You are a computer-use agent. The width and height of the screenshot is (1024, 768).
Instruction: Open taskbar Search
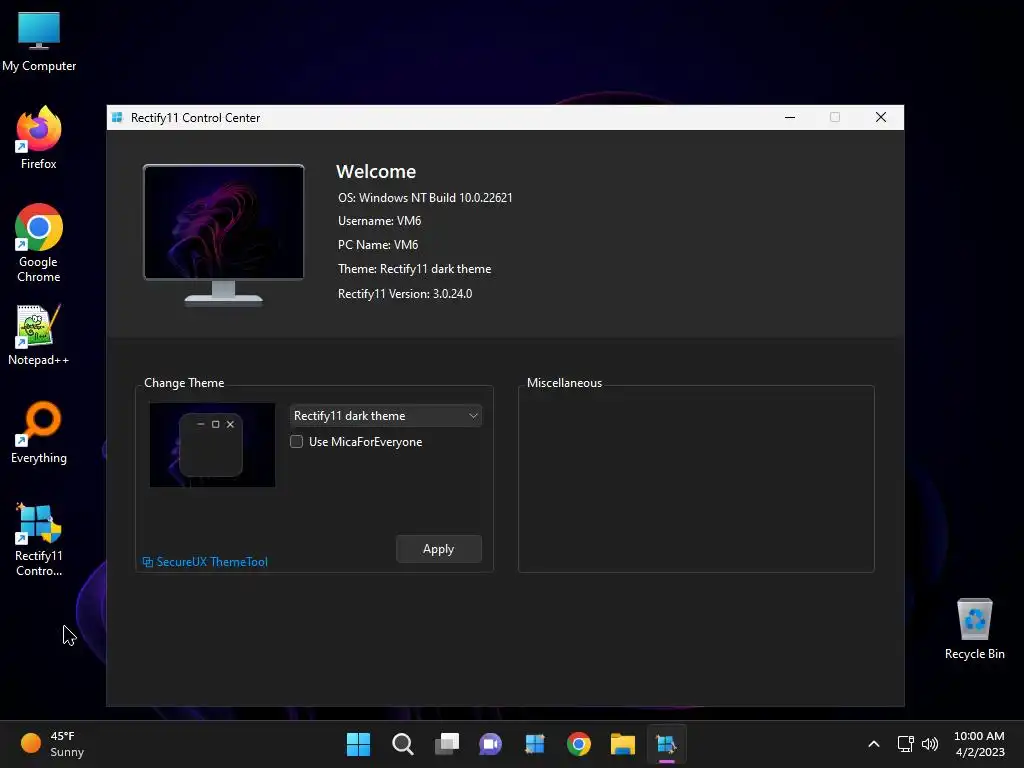402,744
